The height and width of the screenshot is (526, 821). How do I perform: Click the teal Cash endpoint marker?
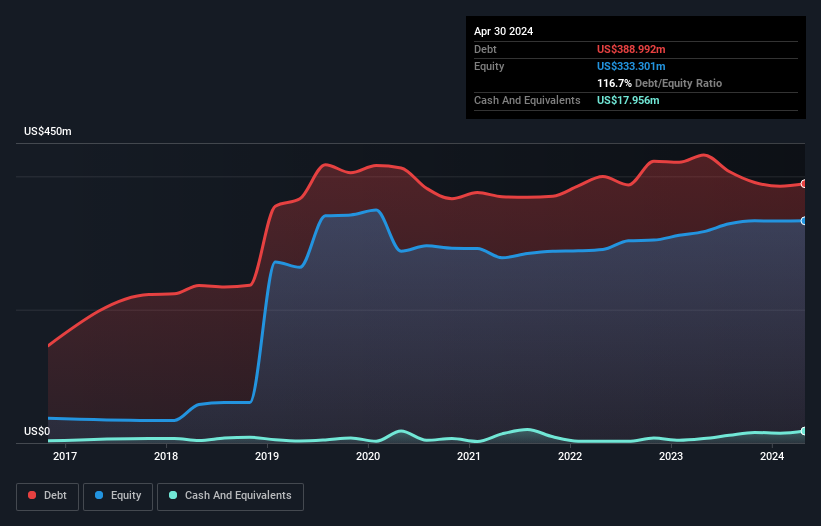[x=804, y=431]
